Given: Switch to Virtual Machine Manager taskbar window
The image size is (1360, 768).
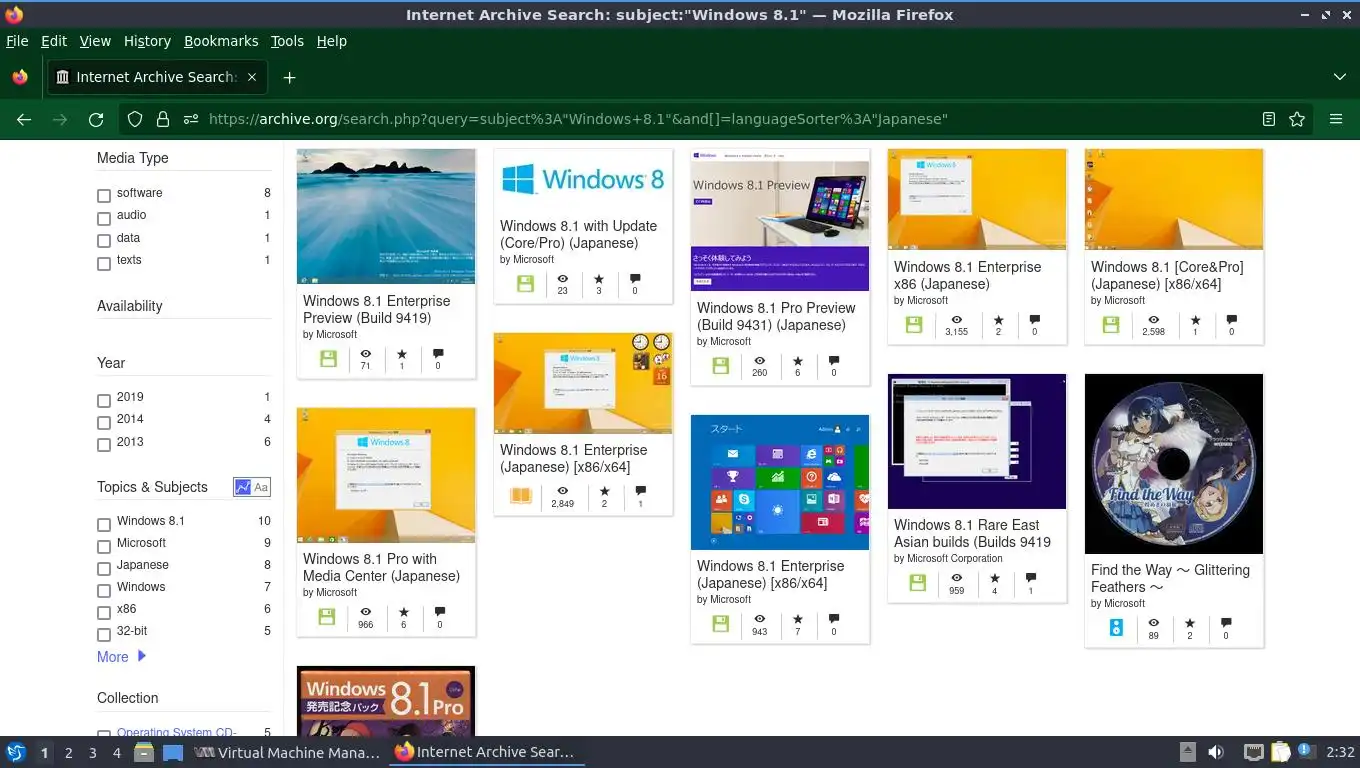Looking at the screenshot, I should click(287, 752).
